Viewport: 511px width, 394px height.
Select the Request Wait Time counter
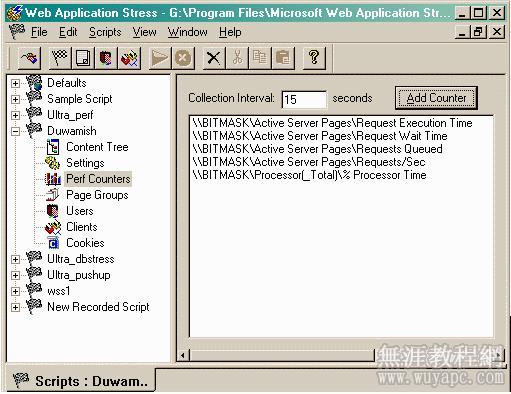point(320,136)
